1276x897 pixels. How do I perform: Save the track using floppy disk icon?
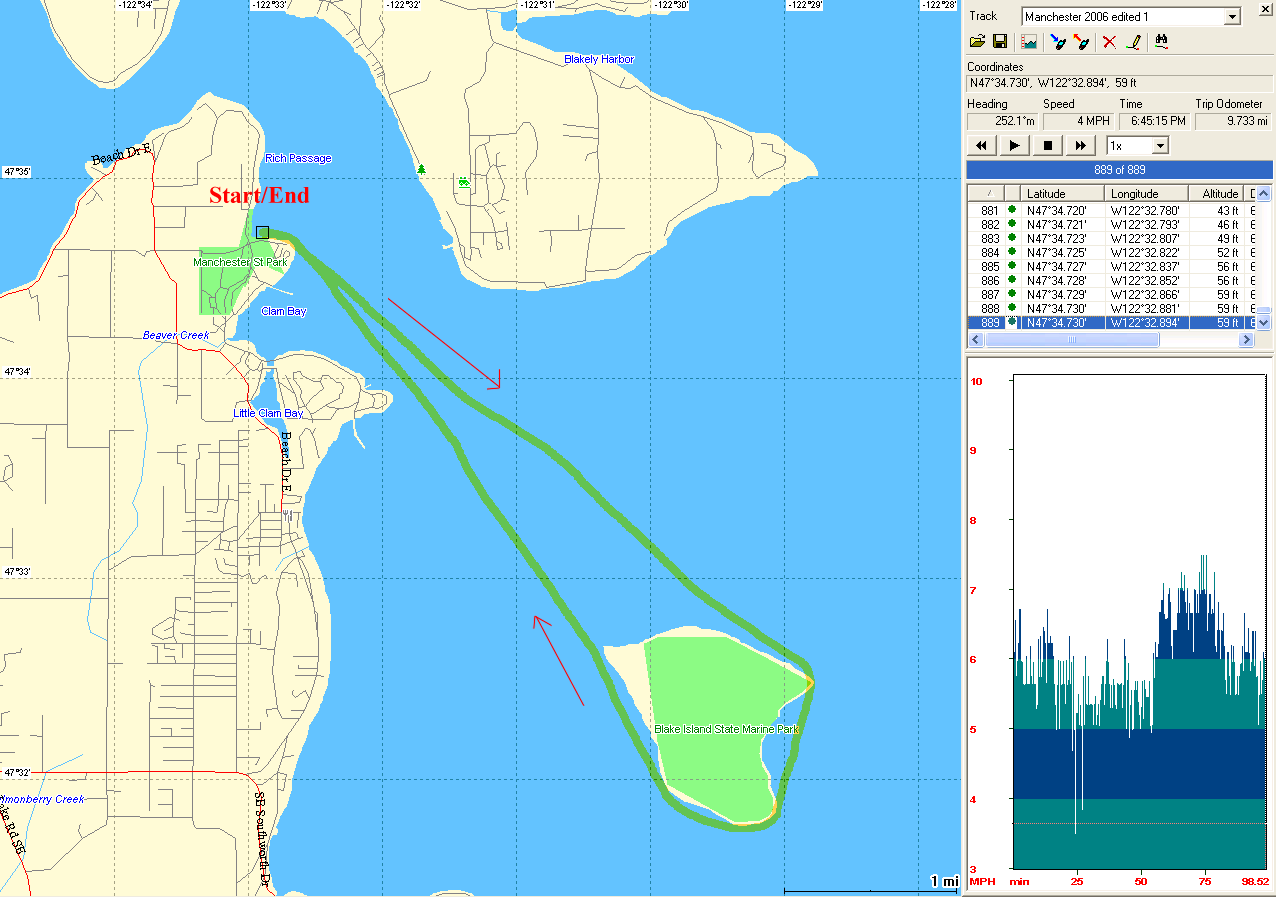[999, 42]
